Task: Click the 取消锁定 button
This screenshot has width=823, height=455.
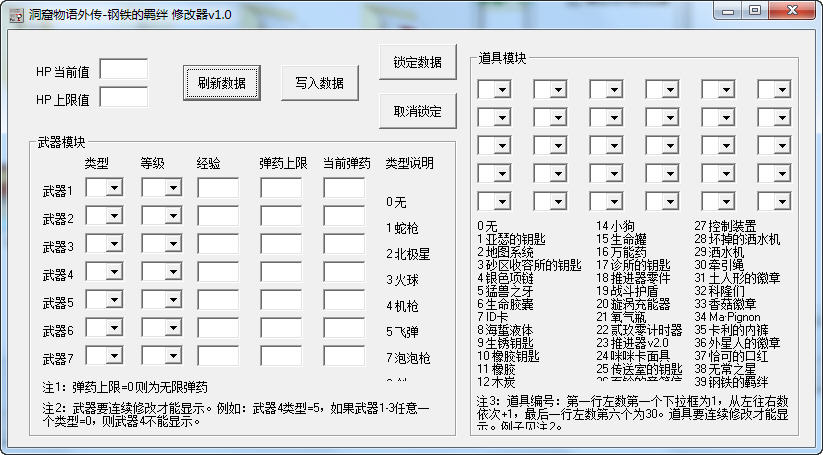Action: coord(418,111)
